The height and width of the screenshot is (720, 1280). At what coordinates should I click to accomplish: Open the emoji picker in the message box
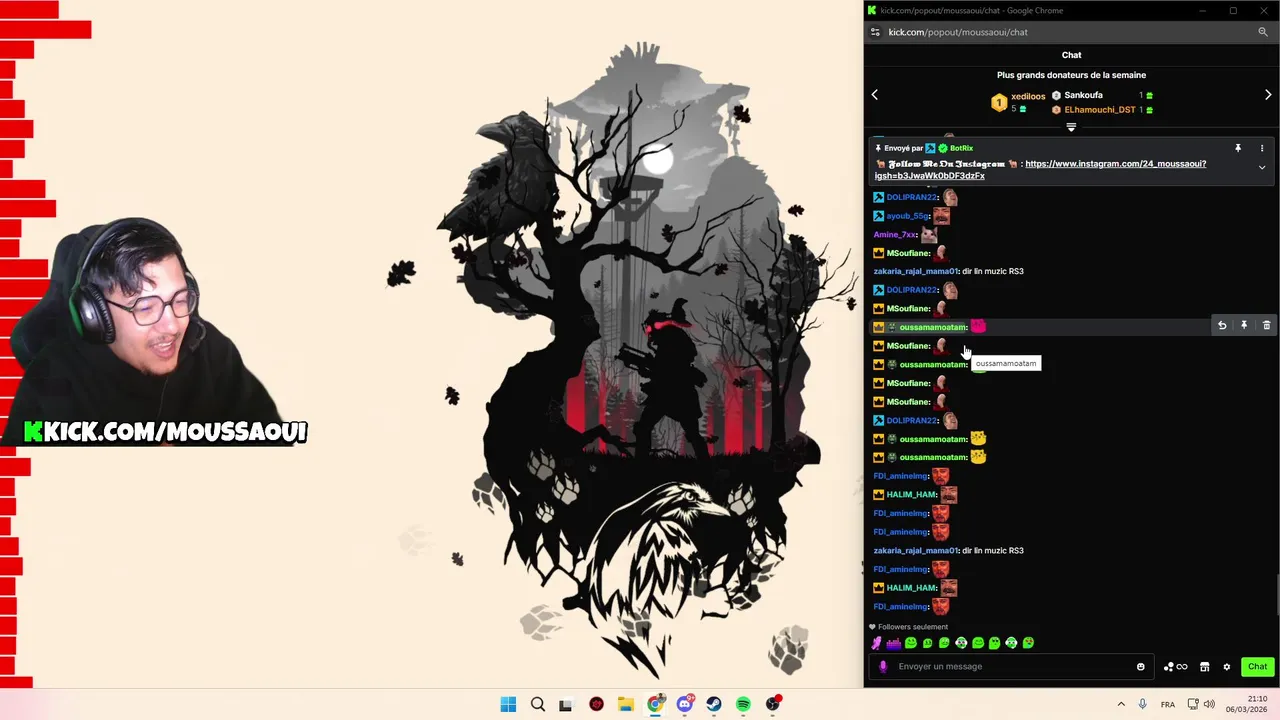tap(1141, 667)
